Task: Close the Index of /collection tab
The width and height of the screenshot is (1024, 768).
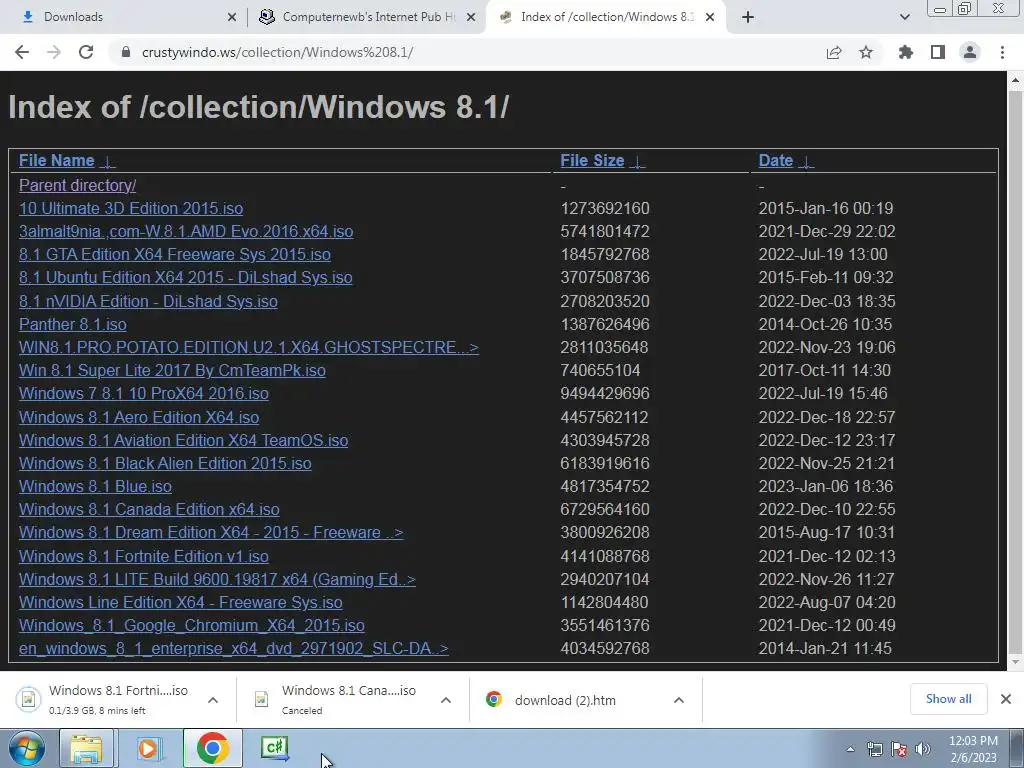Action: (710, 17)
